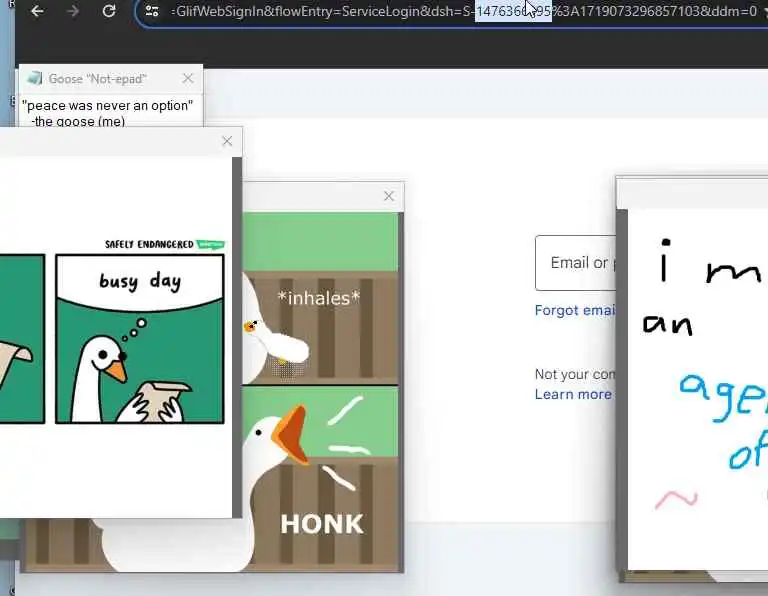Screen dimensions: 768x596
Task: Go back using the browser back arrow
Action: (x=37, y=11)
